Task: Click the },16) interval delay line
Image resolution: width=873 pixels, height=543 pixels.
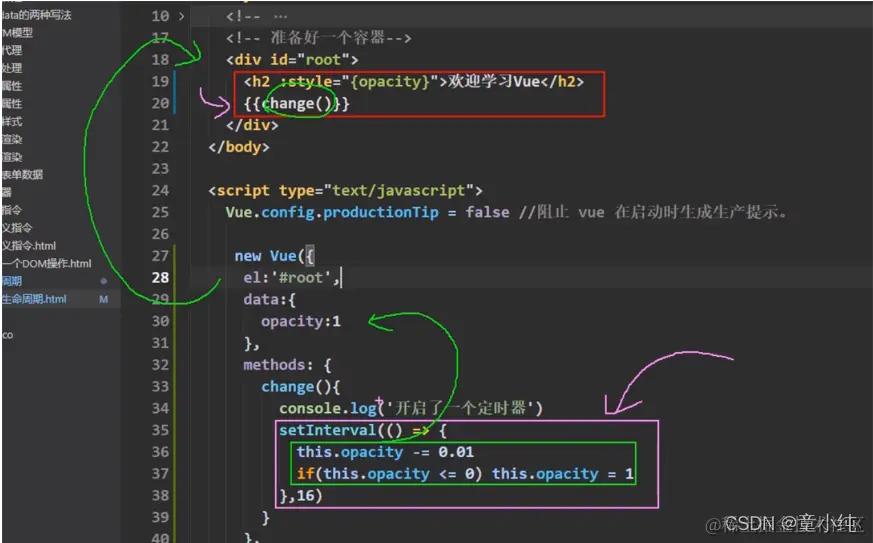Action: pos(301,495)
